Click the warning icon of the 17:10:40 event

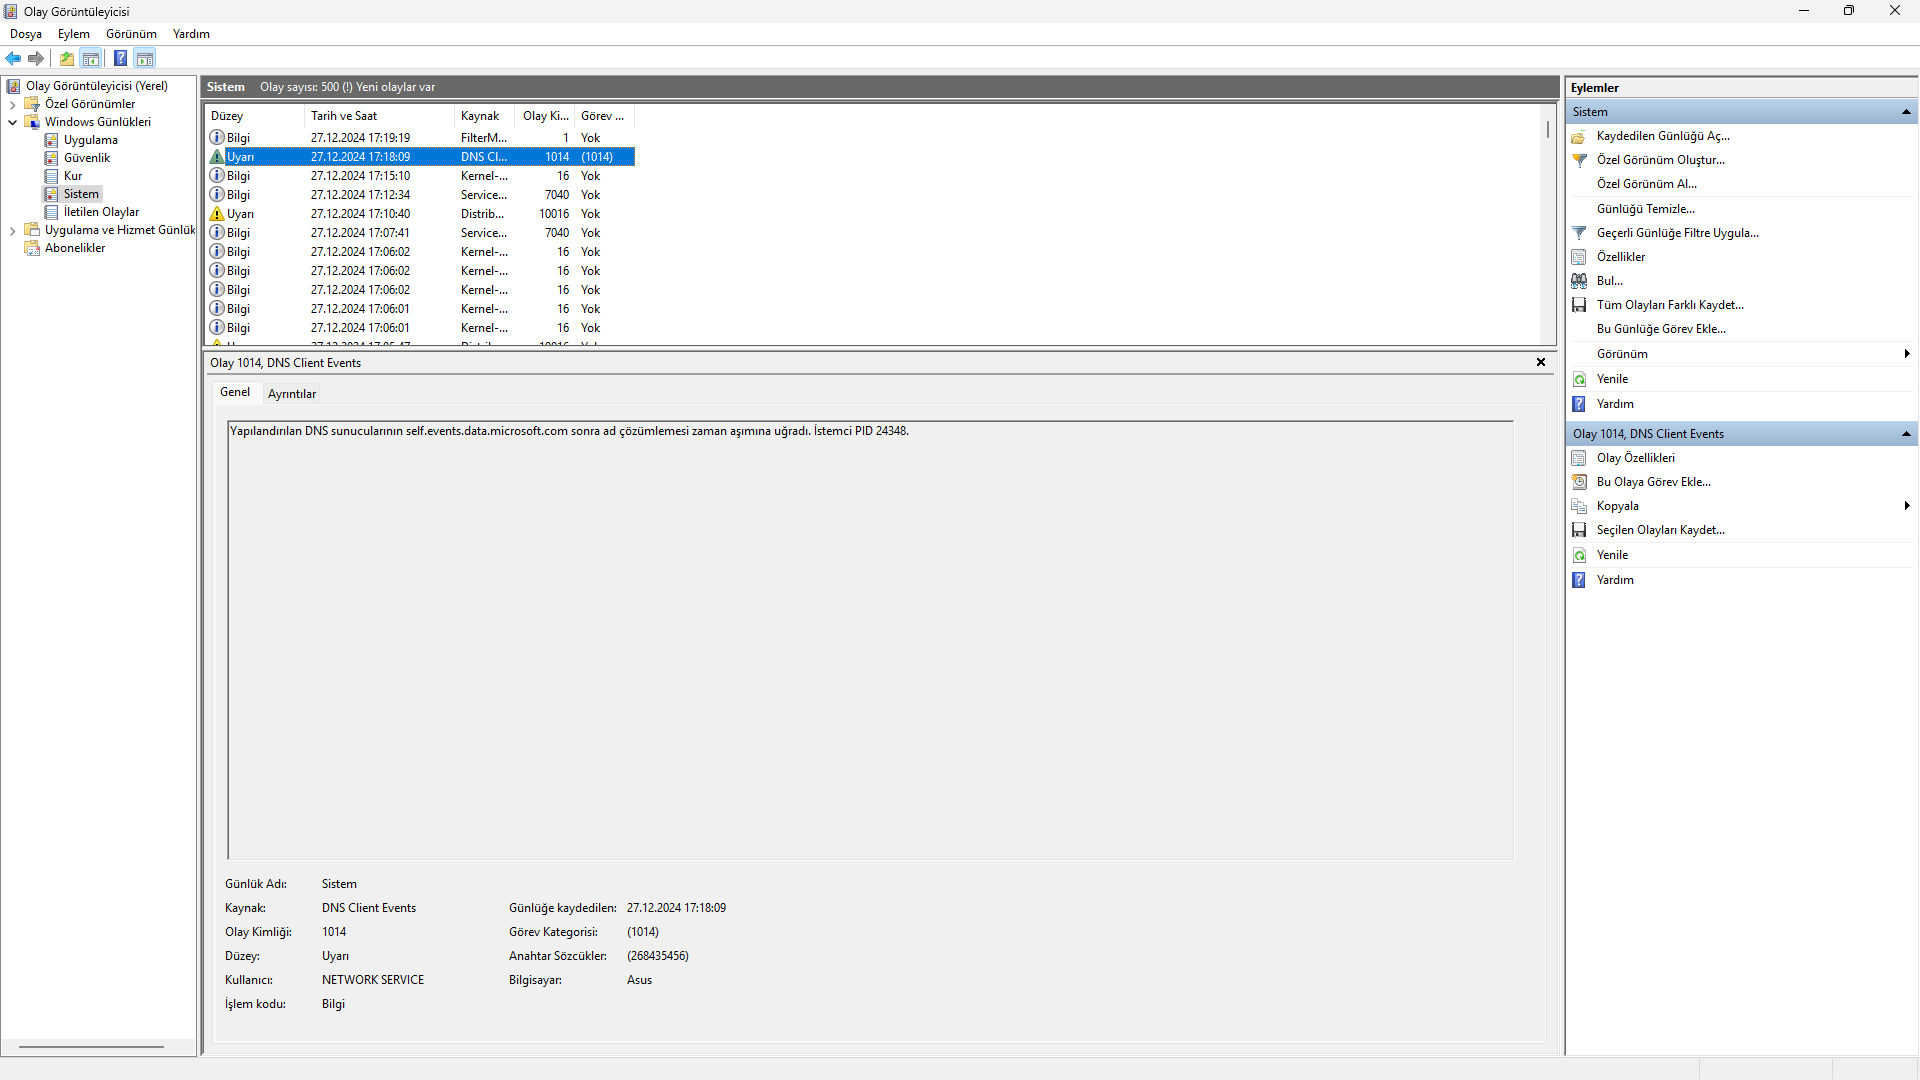click(x=217, y=214)
